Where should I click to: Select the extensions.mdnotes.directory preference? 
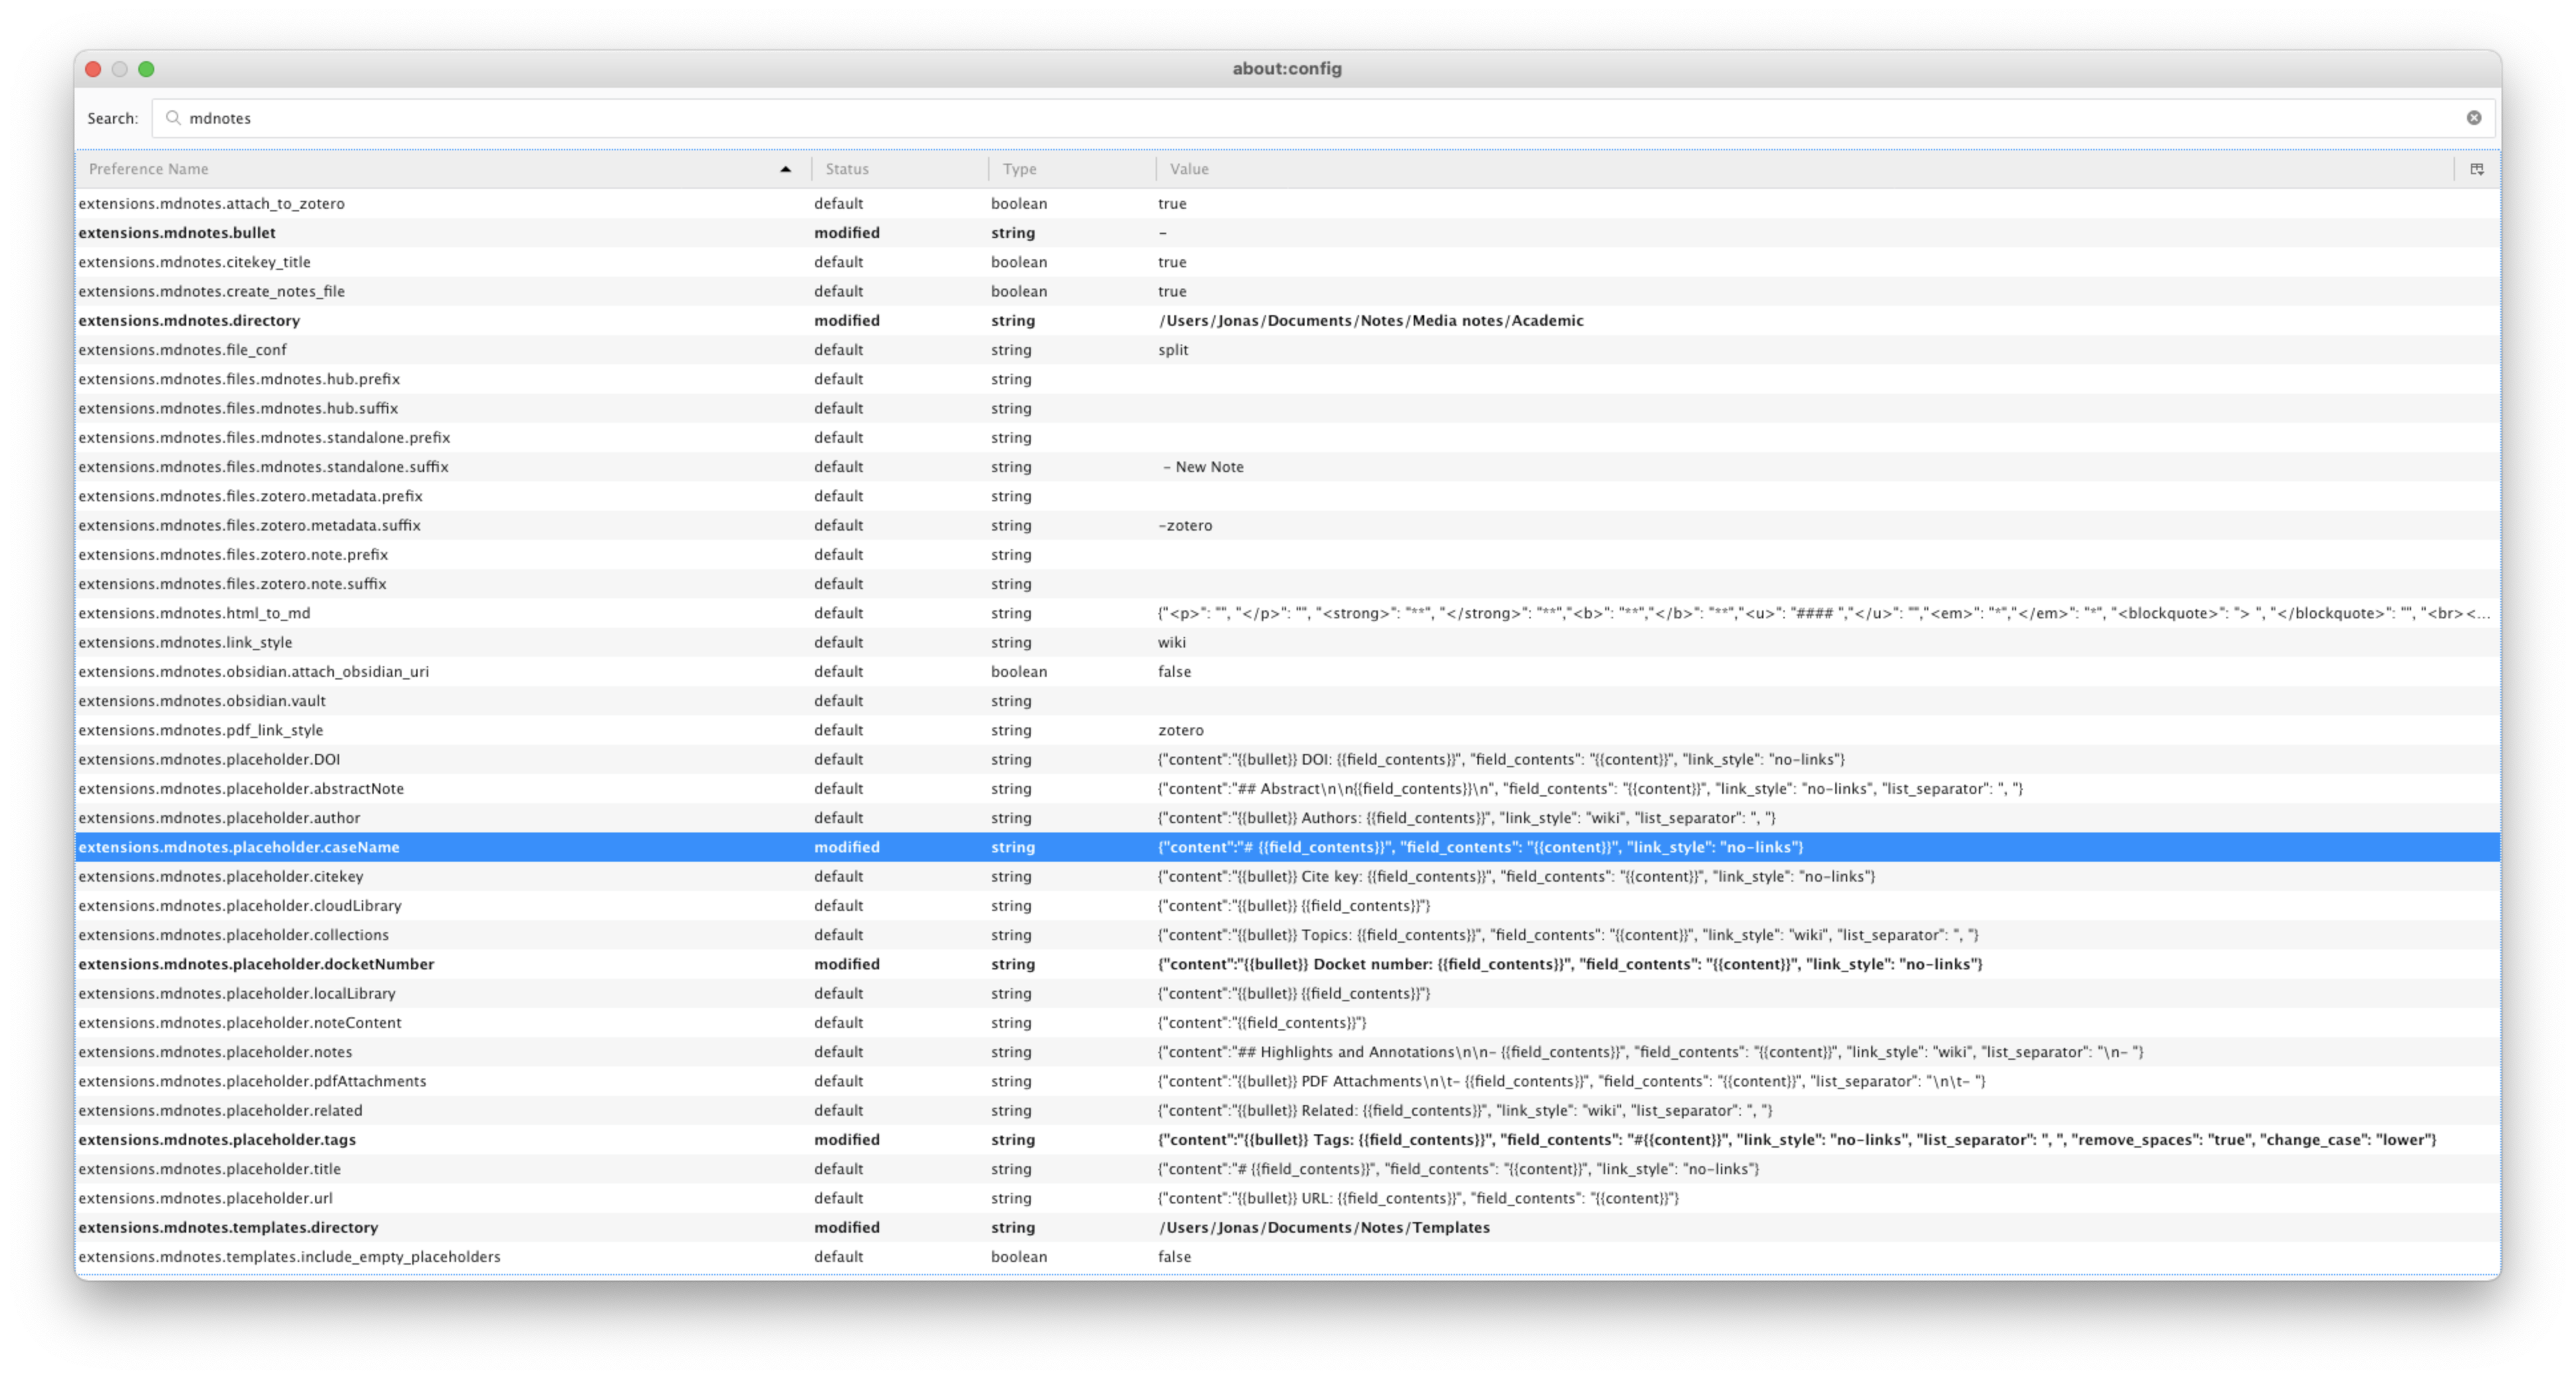coord(189,321)
